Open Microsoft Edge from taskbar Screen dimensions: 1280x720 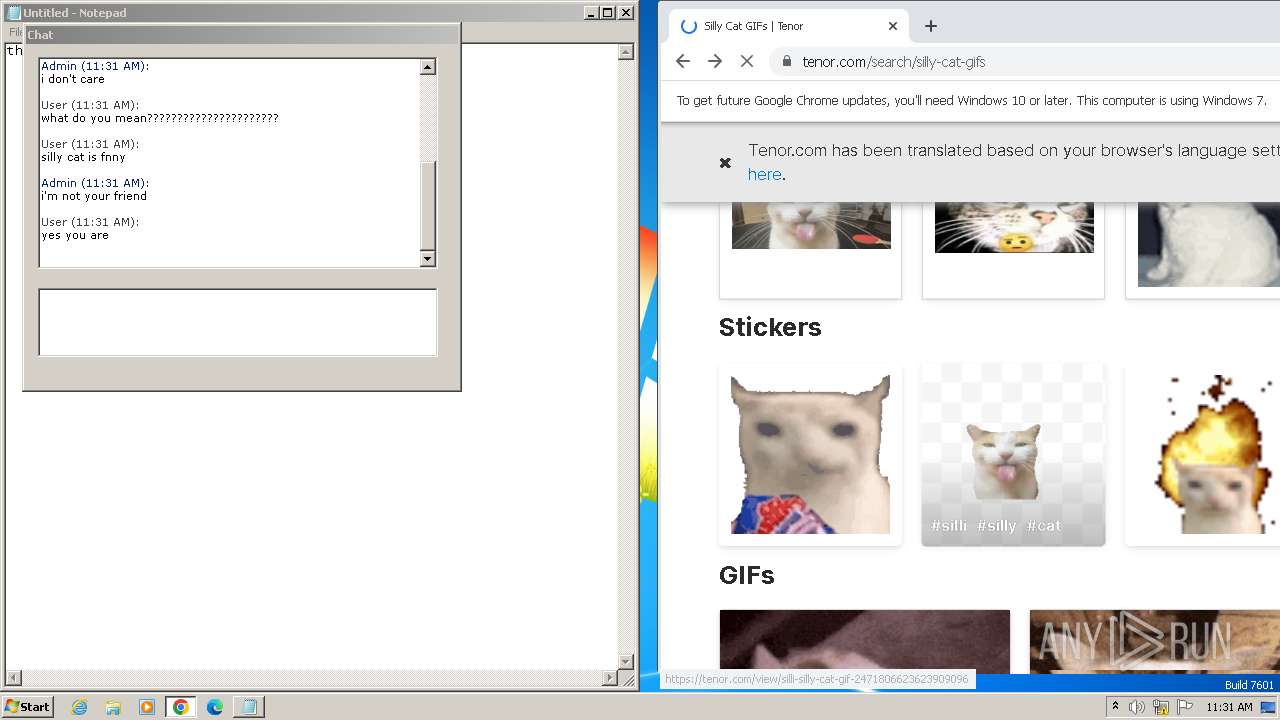click(215, 707)
